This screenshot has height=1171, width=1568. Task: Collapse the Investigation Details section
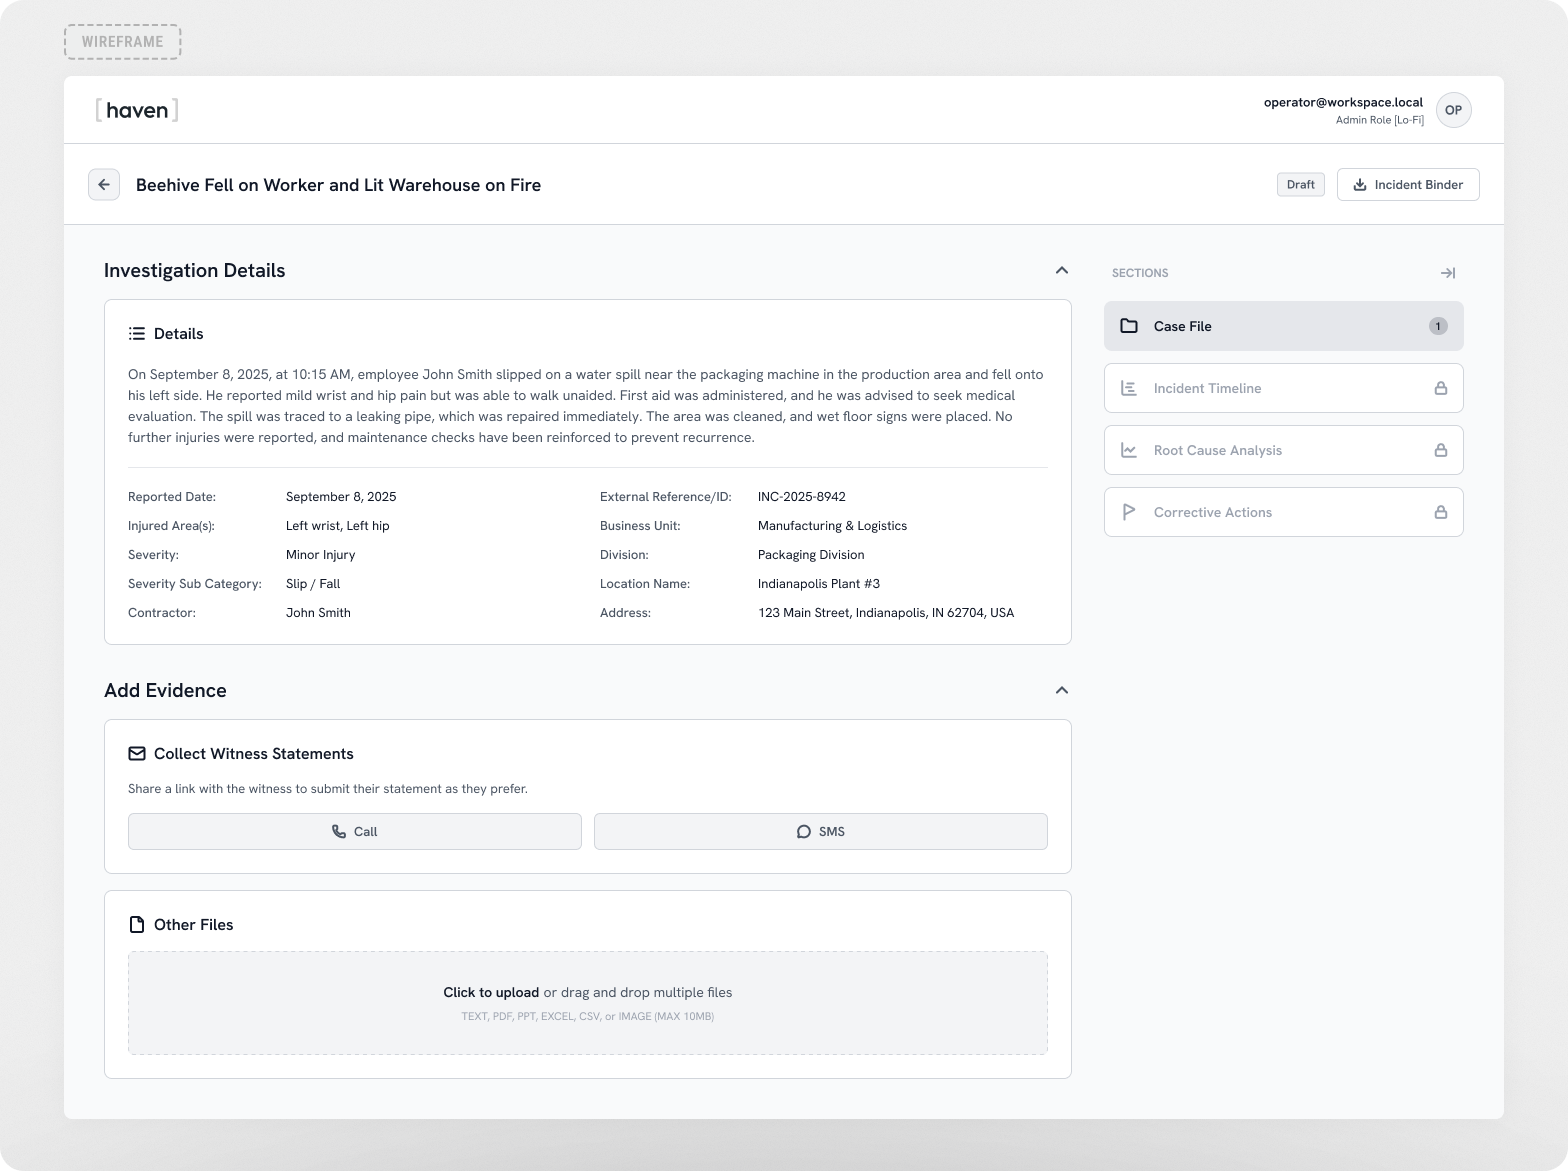(1062, 270)
